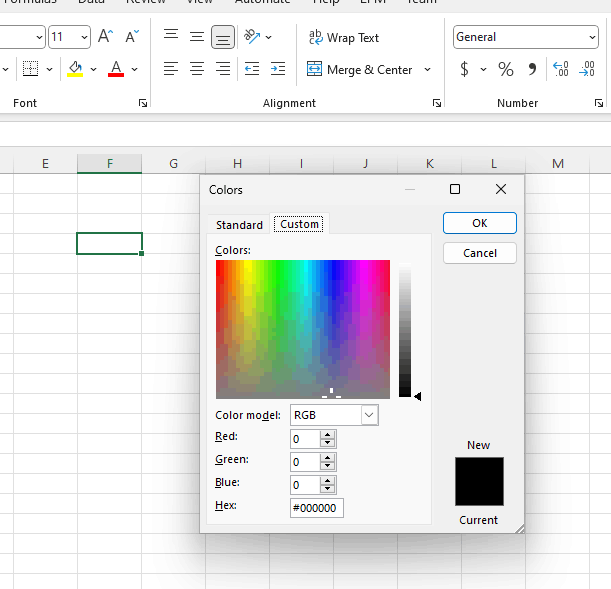This screenshot has height=589, width=611.
Task: Switch to the Standard colors tab
Action: click(239, 225)
